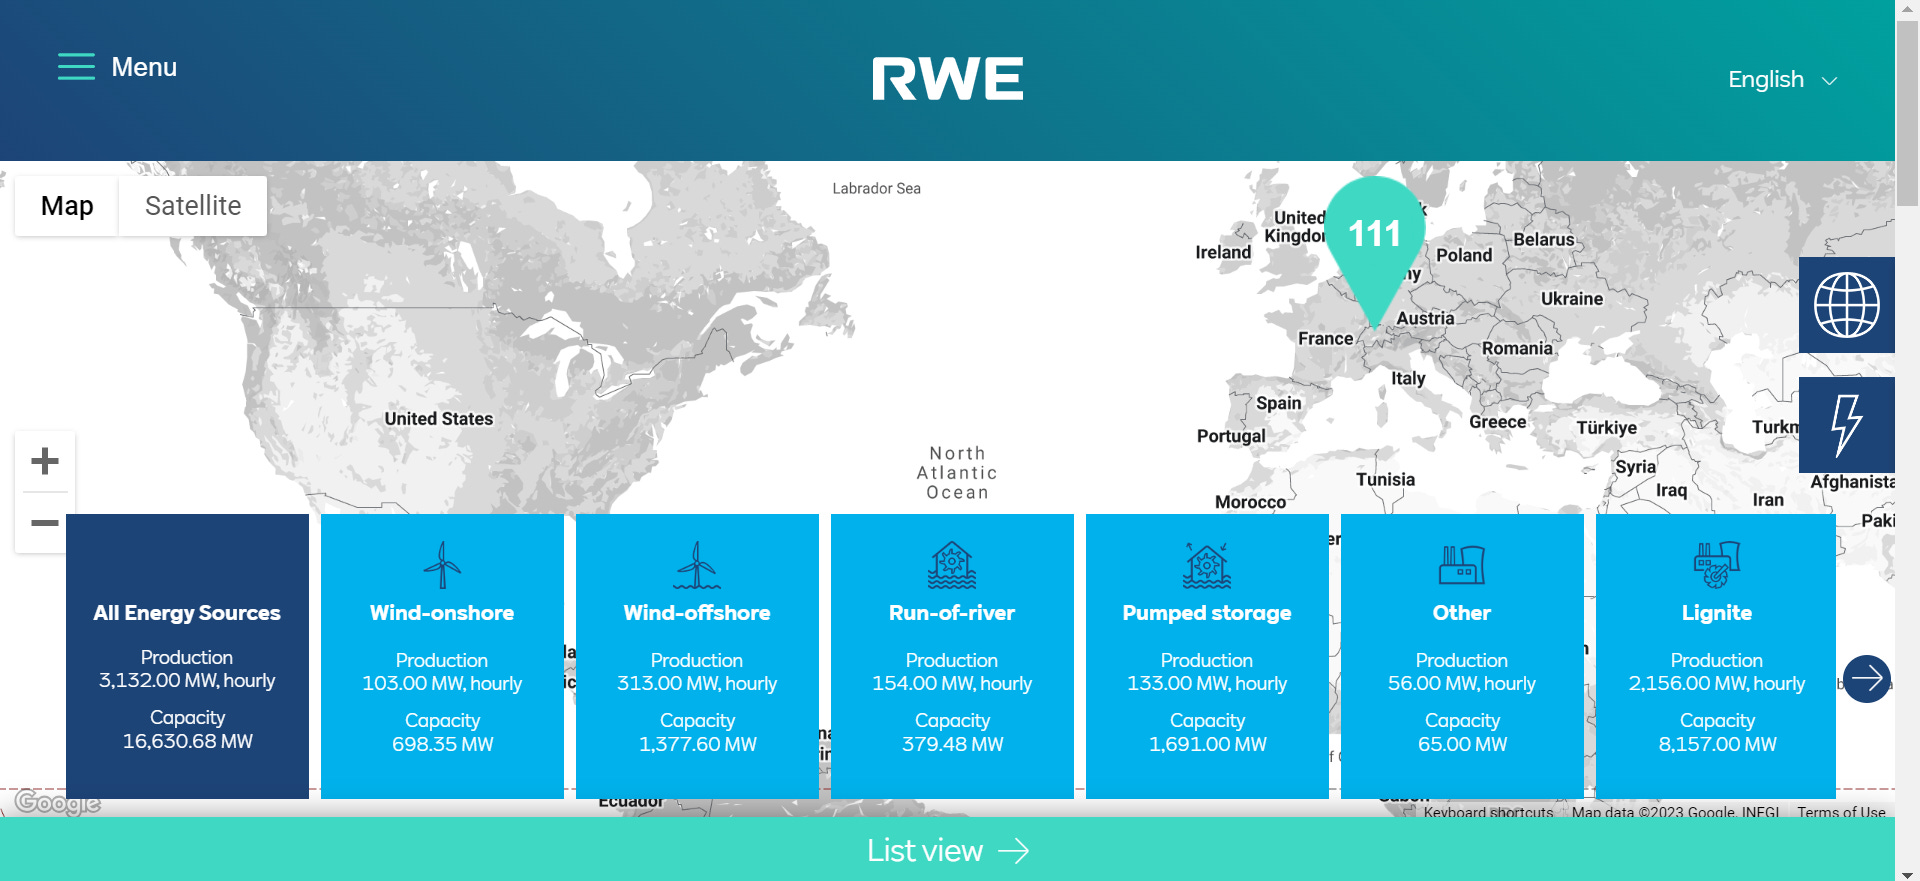Zoom in with the plus button
The height and width of the screenshot is (881, 1920).
[45, 461]
